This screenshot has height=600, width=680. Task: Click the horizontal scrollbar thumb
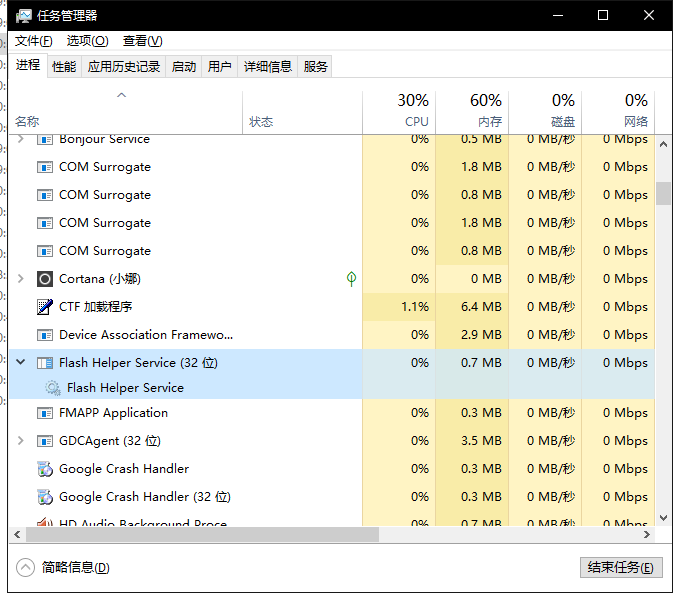(202, 535)
